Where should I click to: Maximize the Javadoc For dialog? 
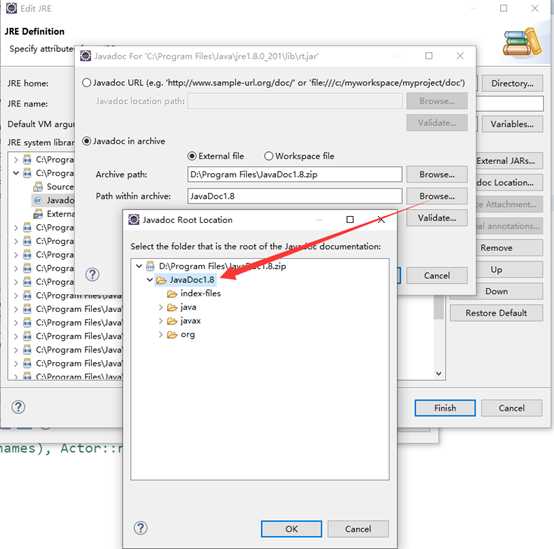[429, 56]
